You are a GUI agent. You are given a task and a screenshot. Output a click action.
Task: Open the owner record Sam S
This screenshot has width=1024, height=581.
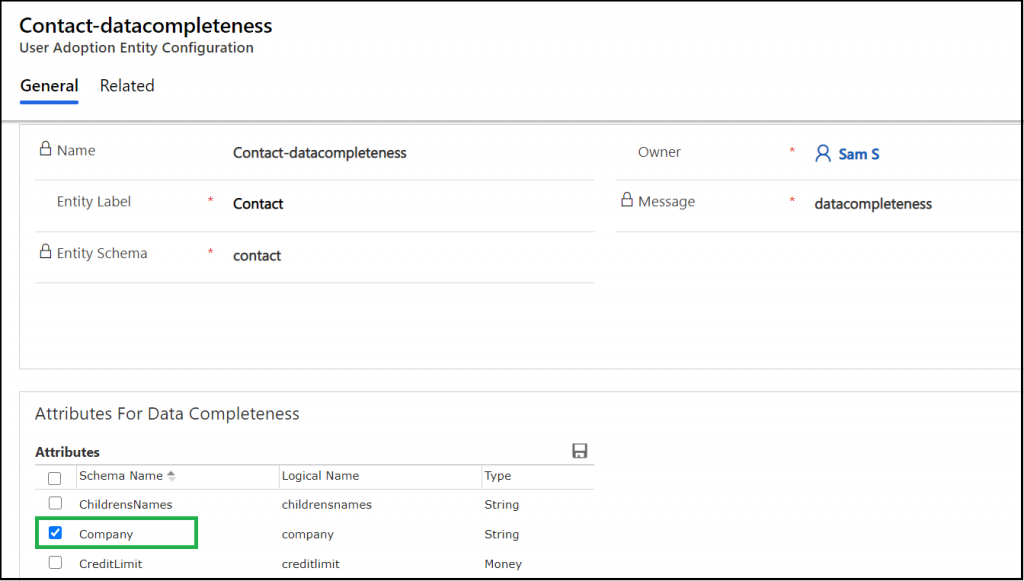(x=857, y=153)
